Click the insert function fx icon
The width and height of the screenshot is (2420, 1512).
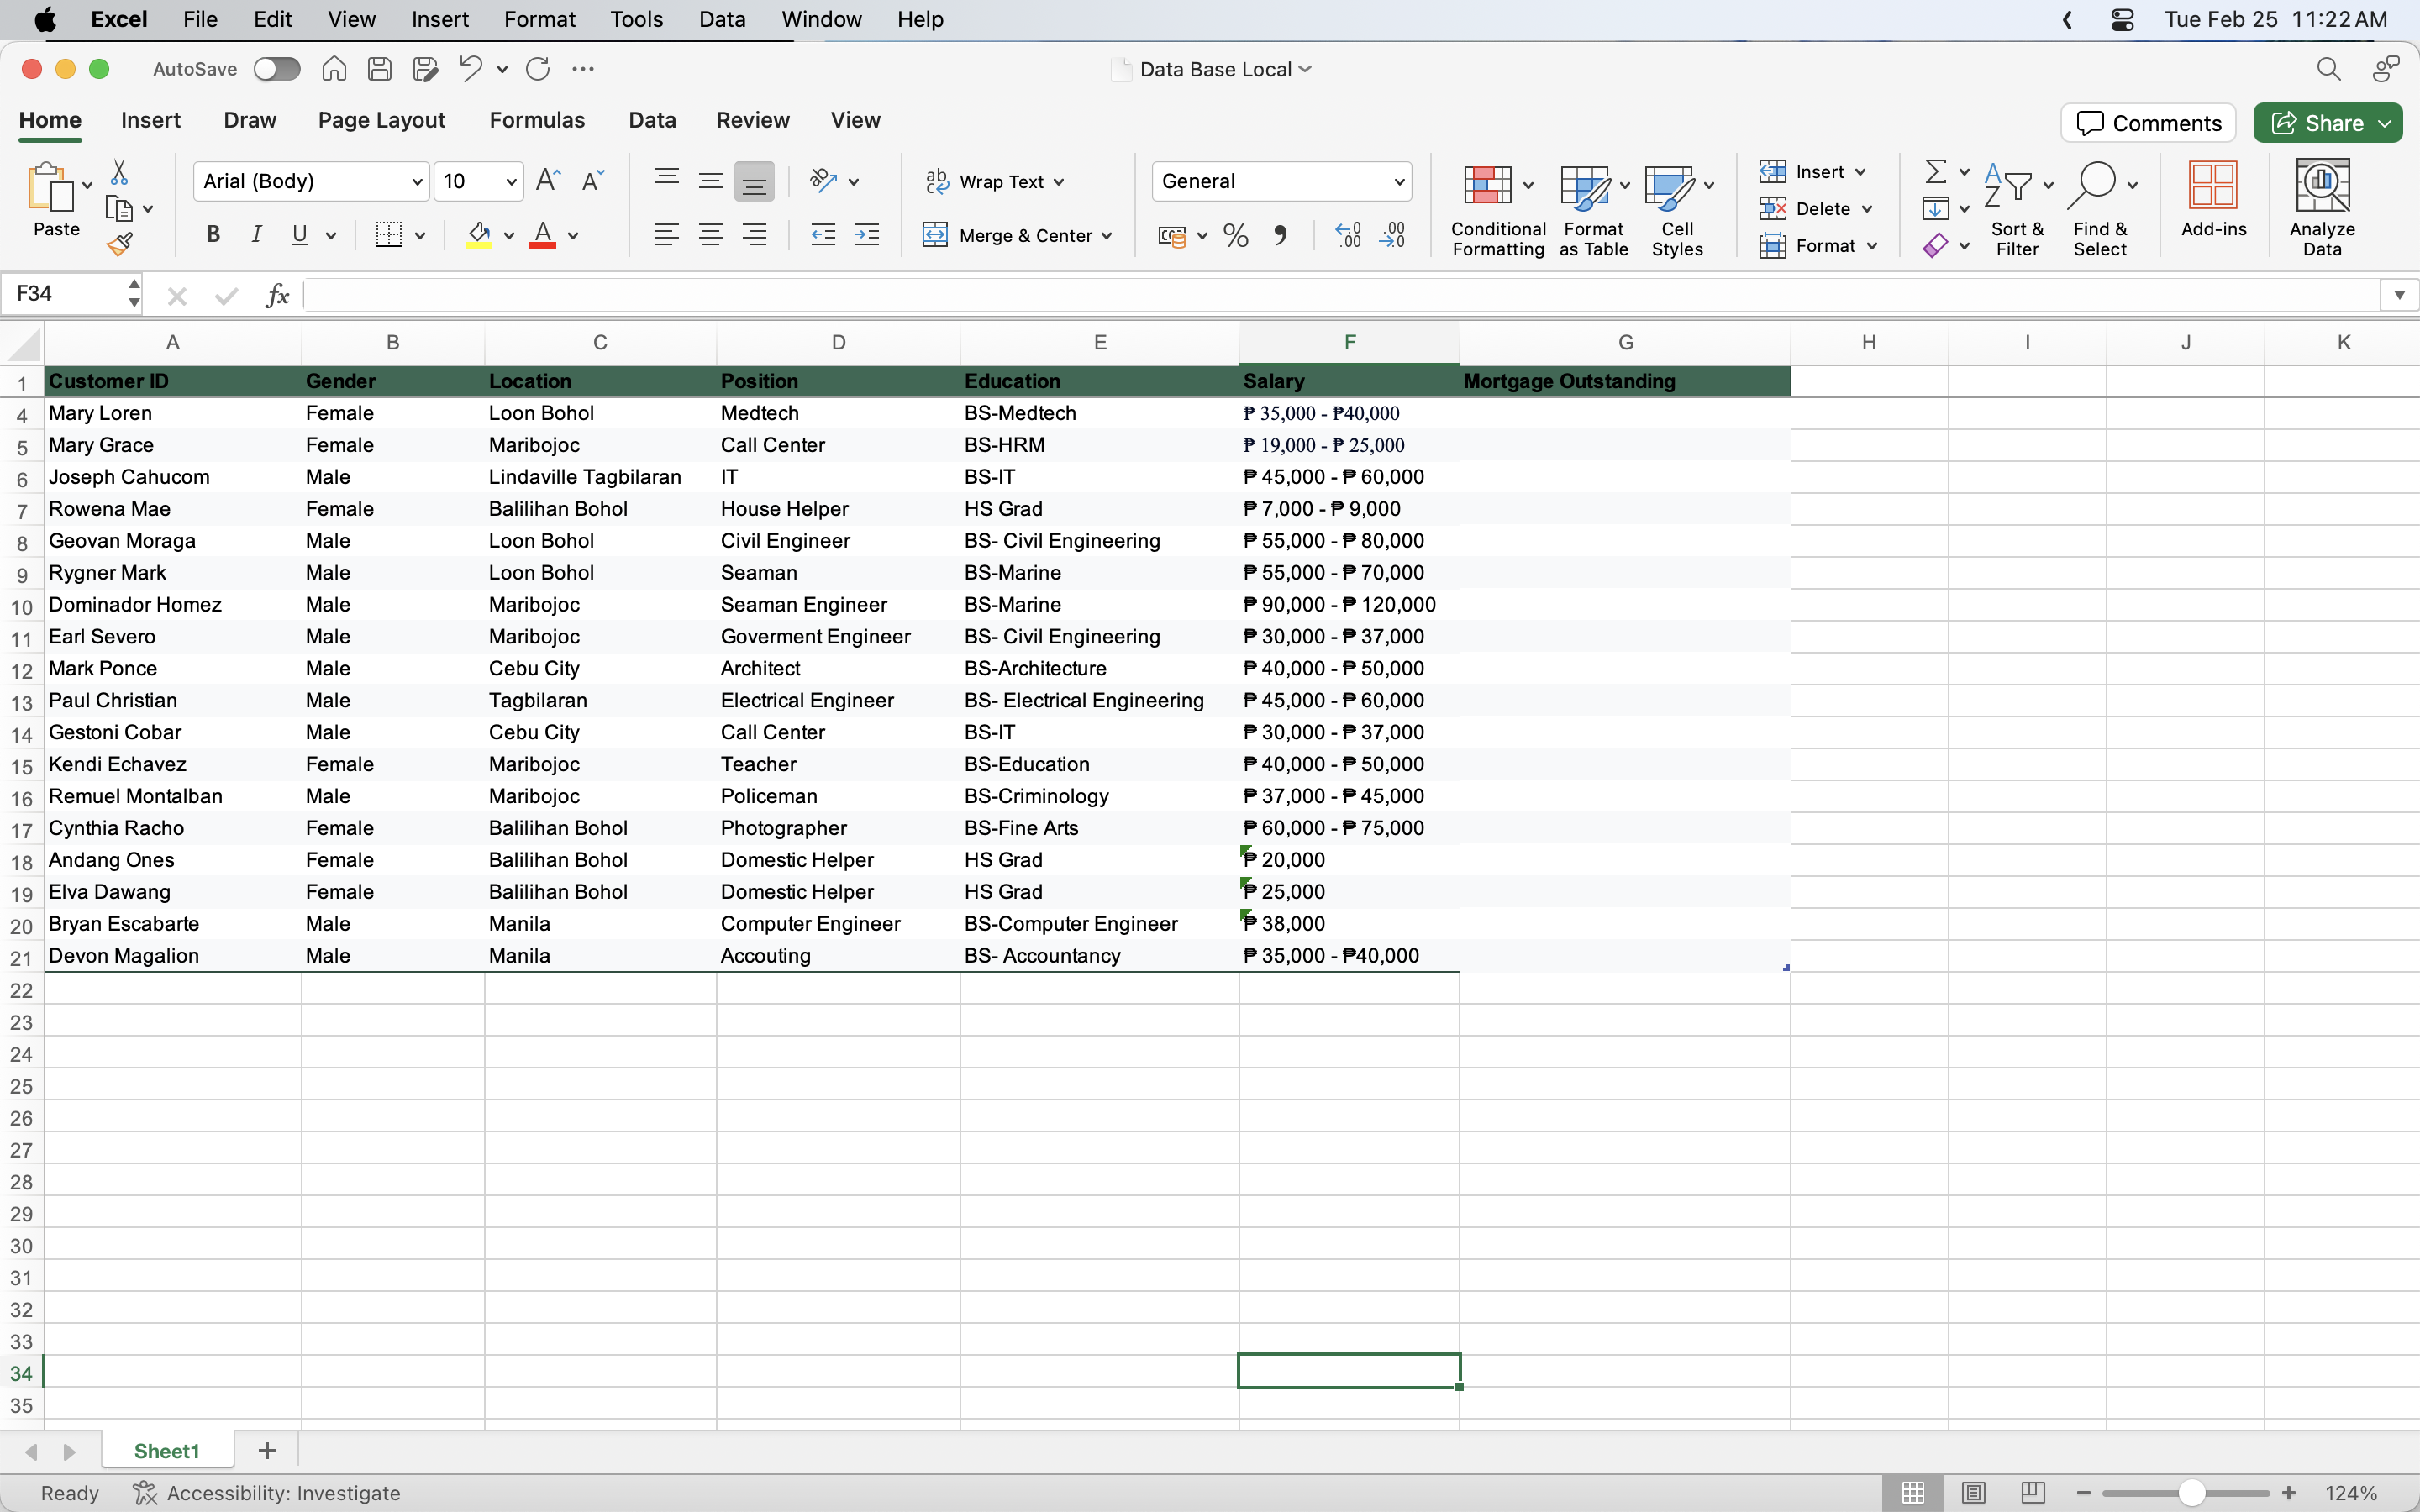click(277, 295)
